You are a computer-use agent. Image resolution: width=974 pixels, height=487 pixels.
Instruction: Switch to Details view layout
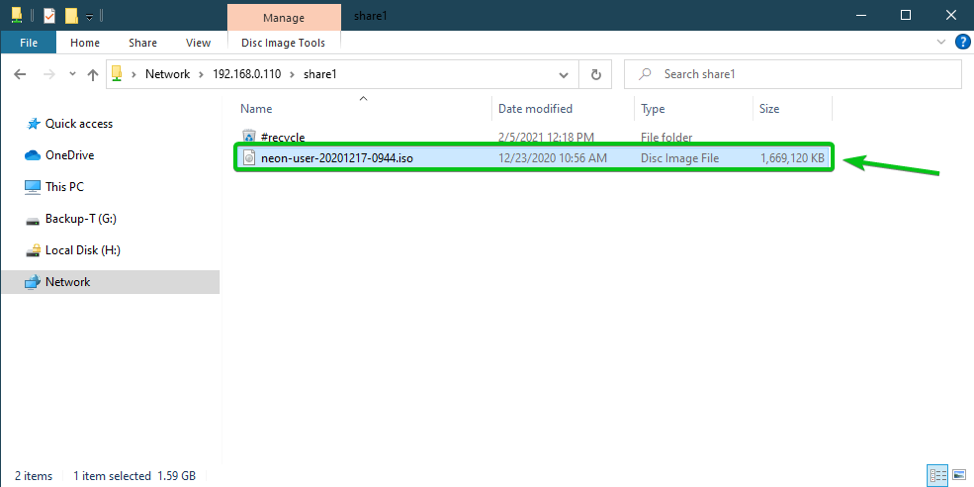(936, 475)
